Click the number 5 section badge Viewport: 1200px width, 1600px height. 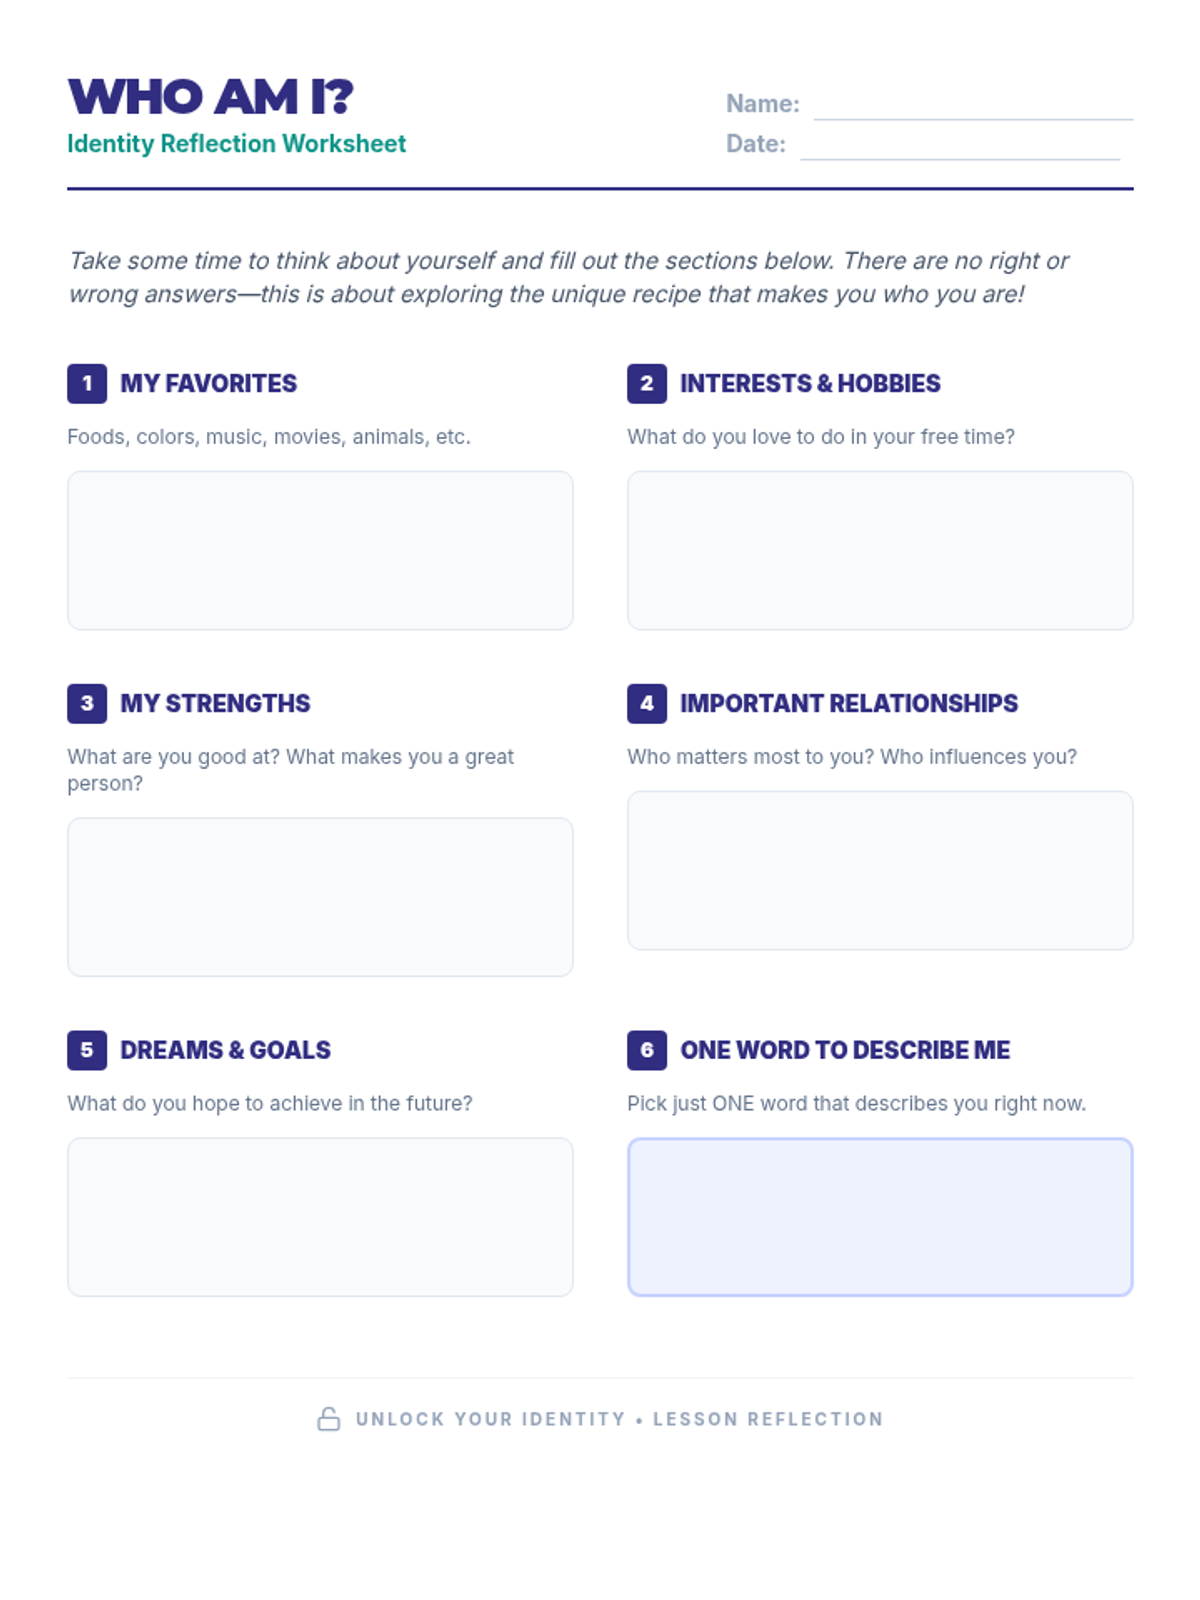coord(87,1050)
